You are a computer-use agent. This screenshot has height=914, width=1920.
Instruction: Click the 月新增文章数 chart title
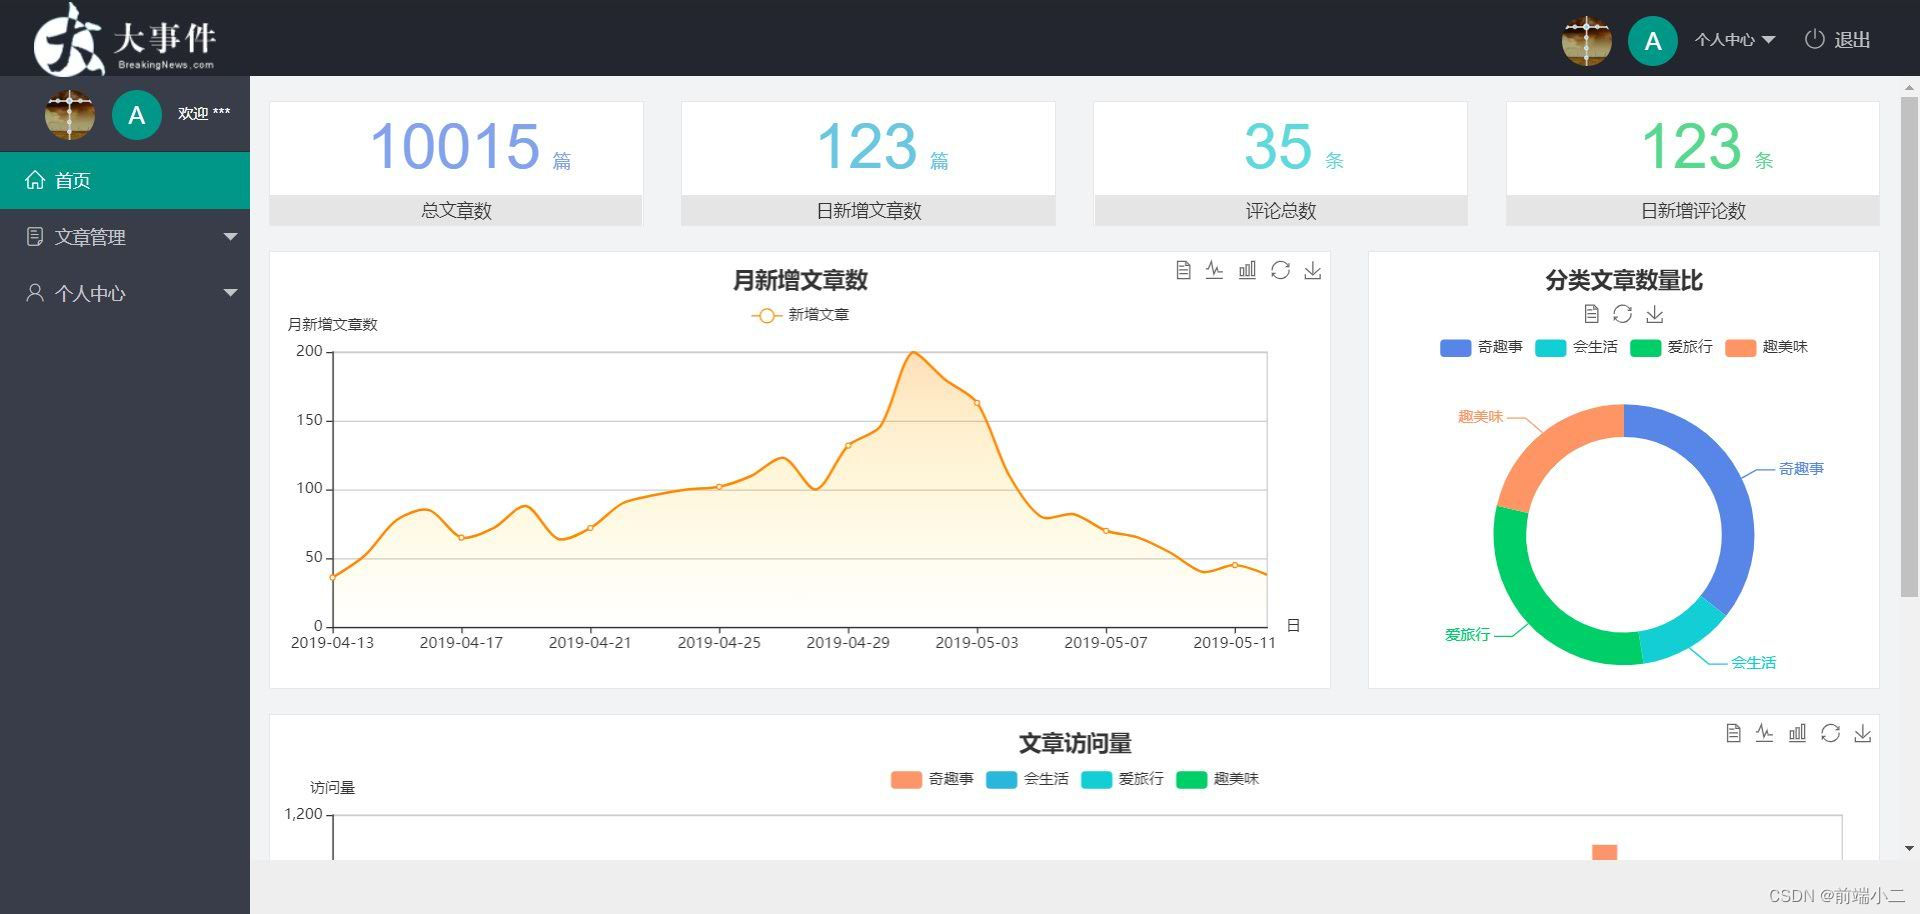tap(800, 280)
